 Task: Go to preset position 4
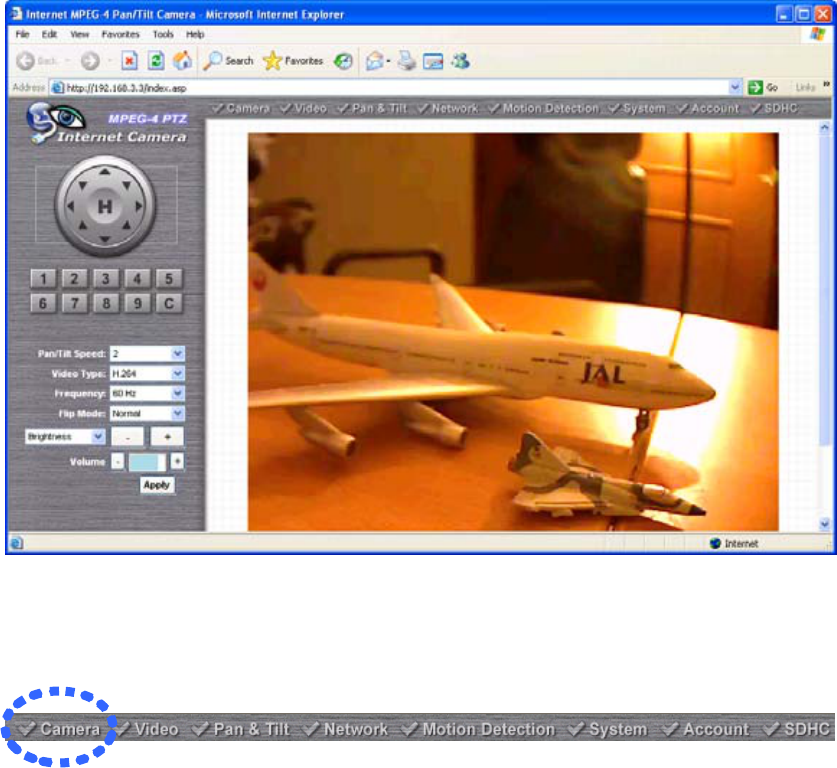[x=137, y=278]
